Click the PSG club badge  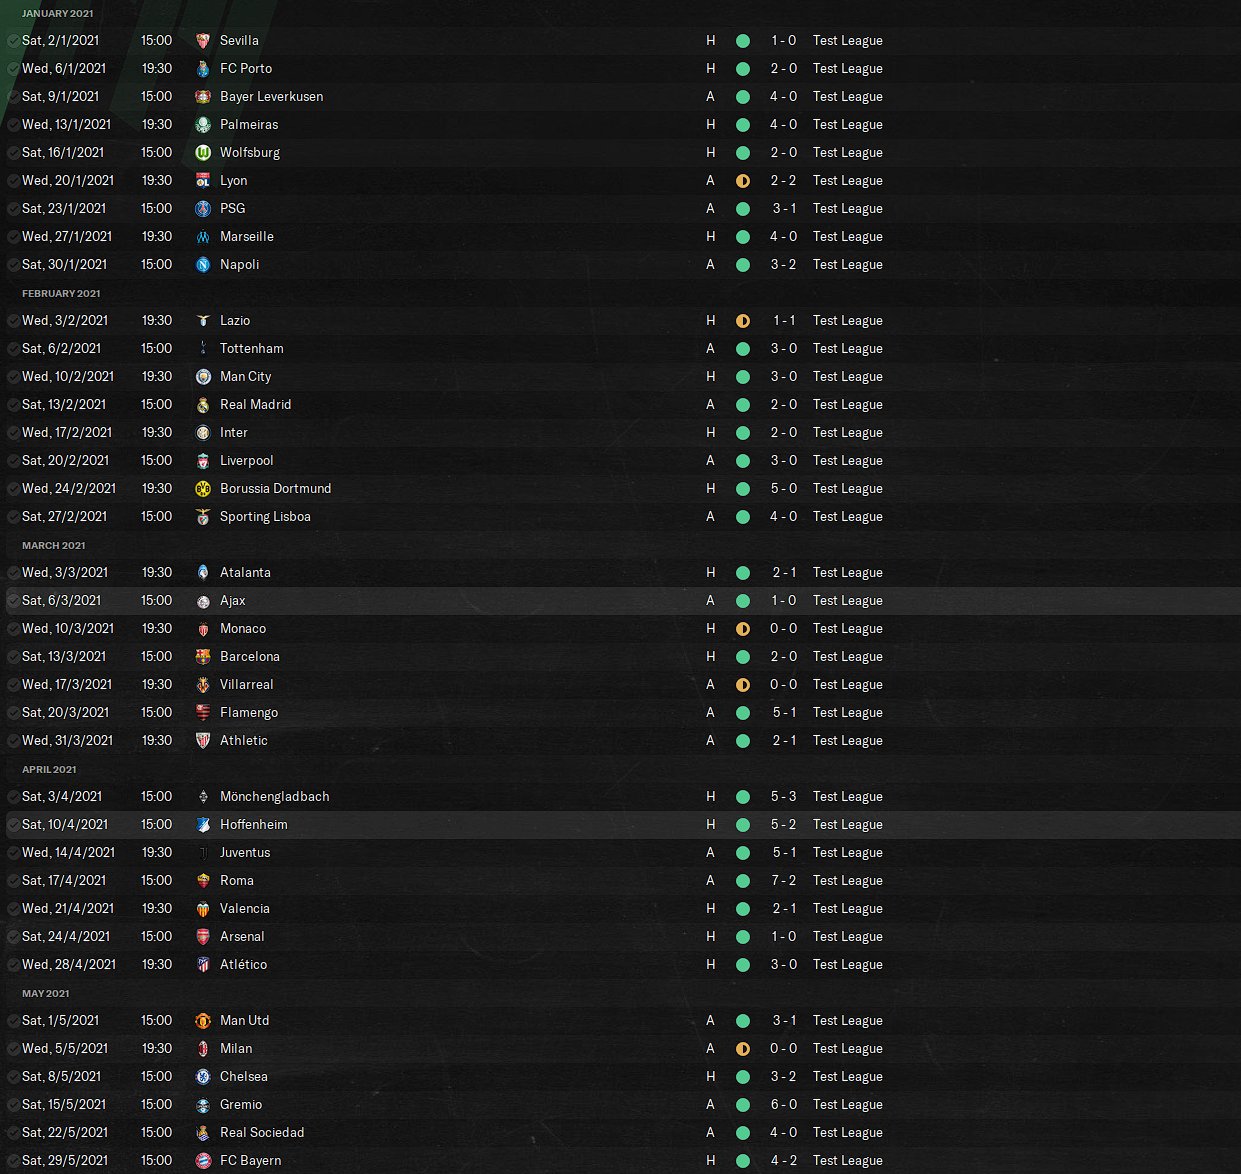[x=203, y=209]
